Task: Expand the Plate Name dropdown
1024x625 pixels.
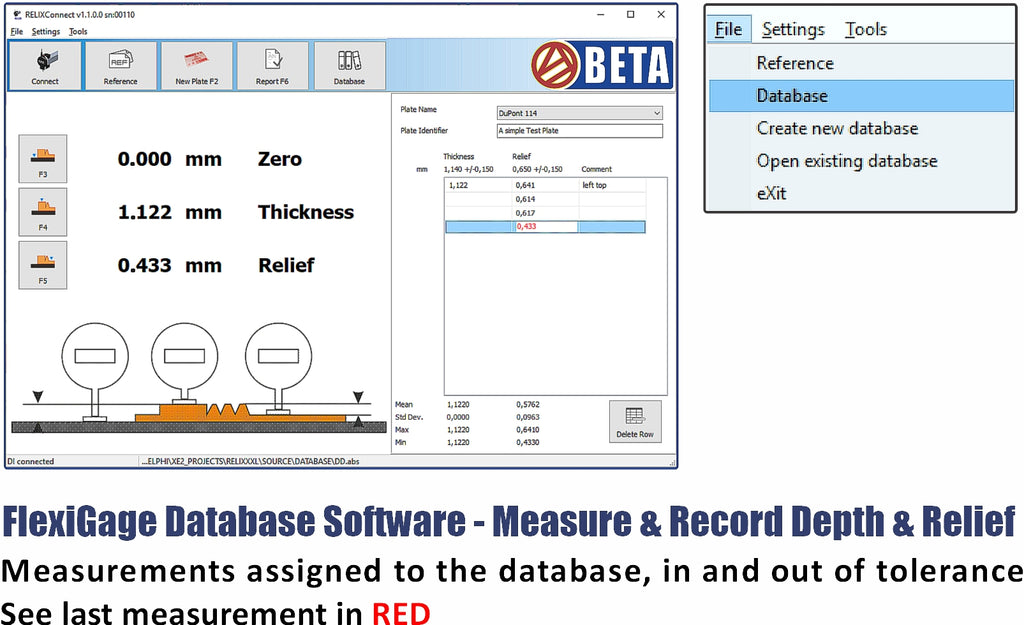Action: coord(656,113)
